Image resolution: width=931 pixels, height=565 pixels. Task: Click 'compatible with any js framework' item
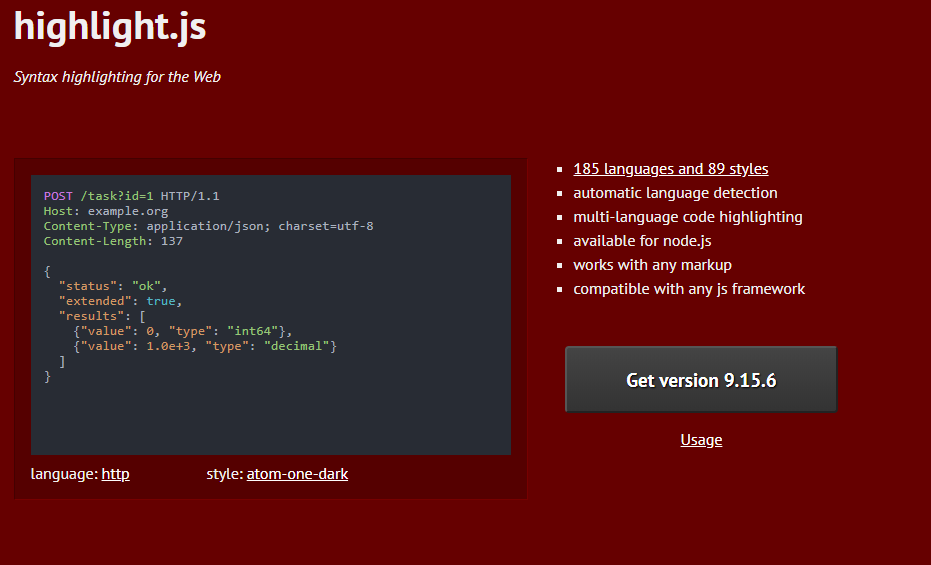[689, 289]
